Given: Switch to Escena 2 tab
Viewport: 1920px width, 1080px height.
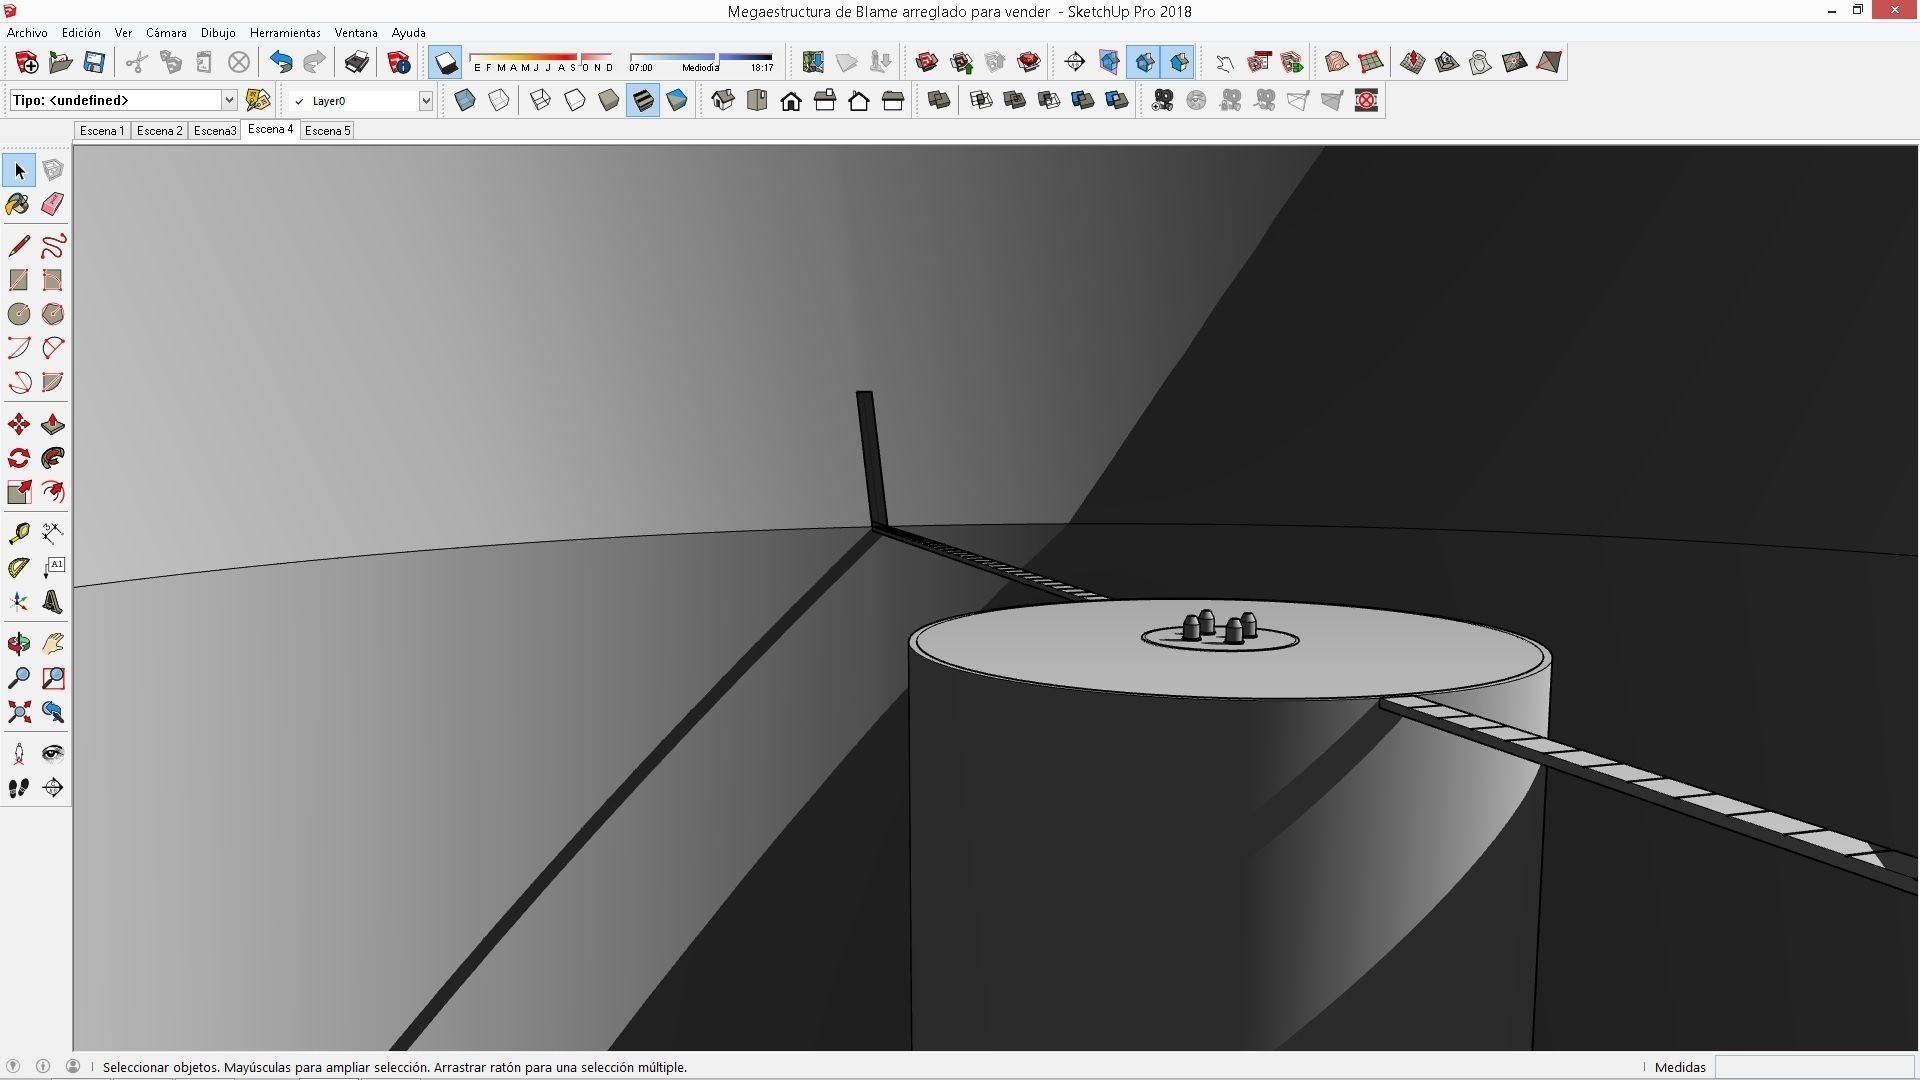Looking at the screenshot, I should click(x=159, y=131).
